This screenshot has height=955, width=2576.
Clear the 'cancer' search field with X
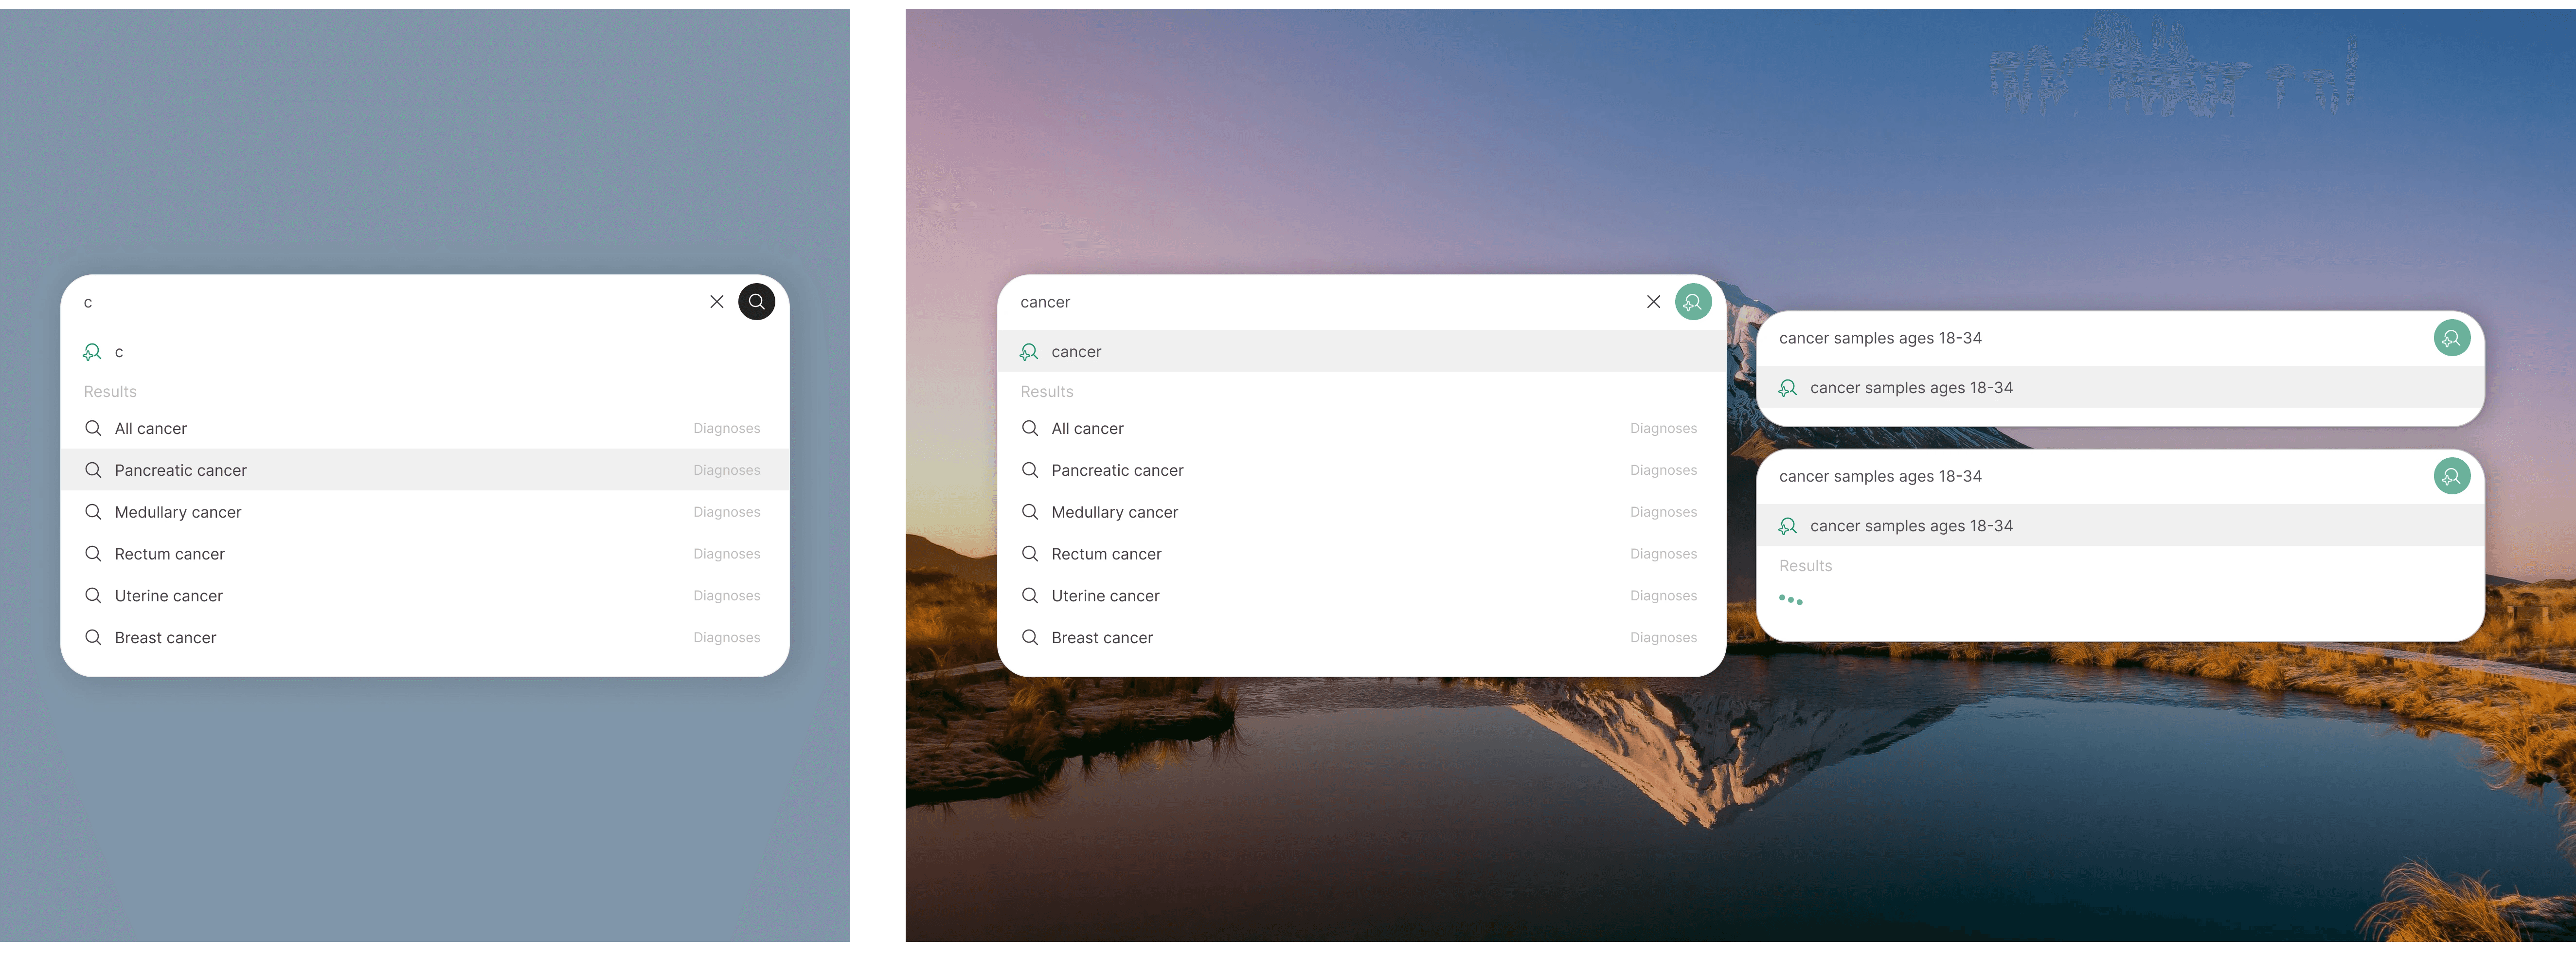pos(1653,301)
